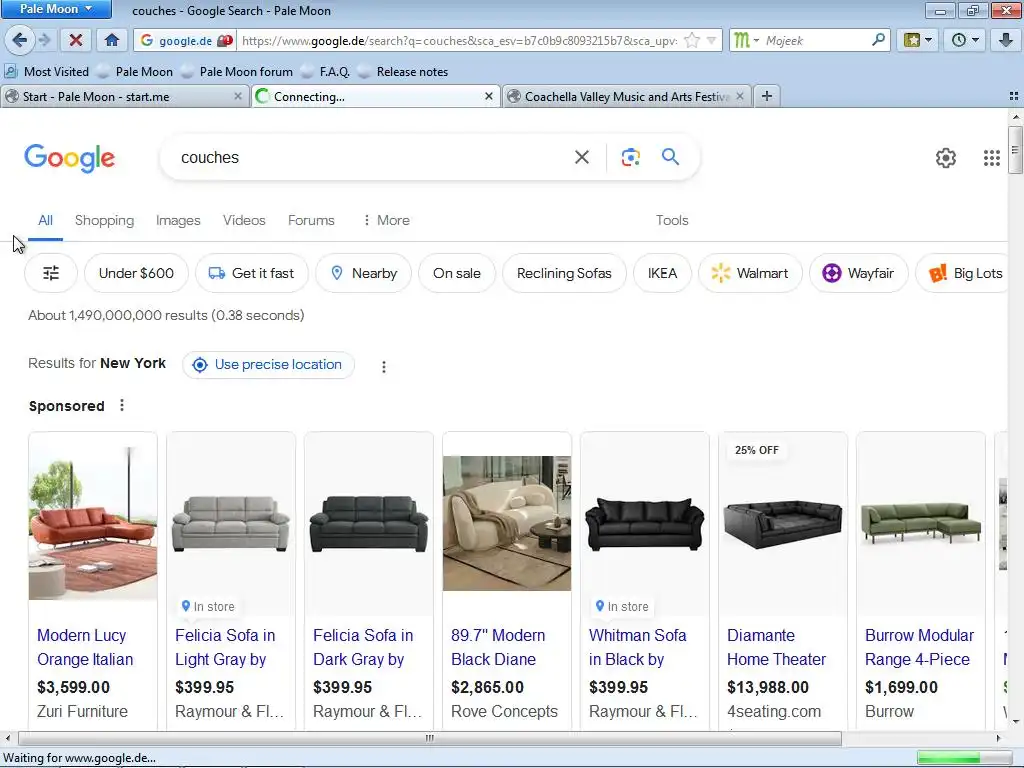Select the IKEA filter chip
Viewport: 1024px width, 768px height.
[662, 273]
